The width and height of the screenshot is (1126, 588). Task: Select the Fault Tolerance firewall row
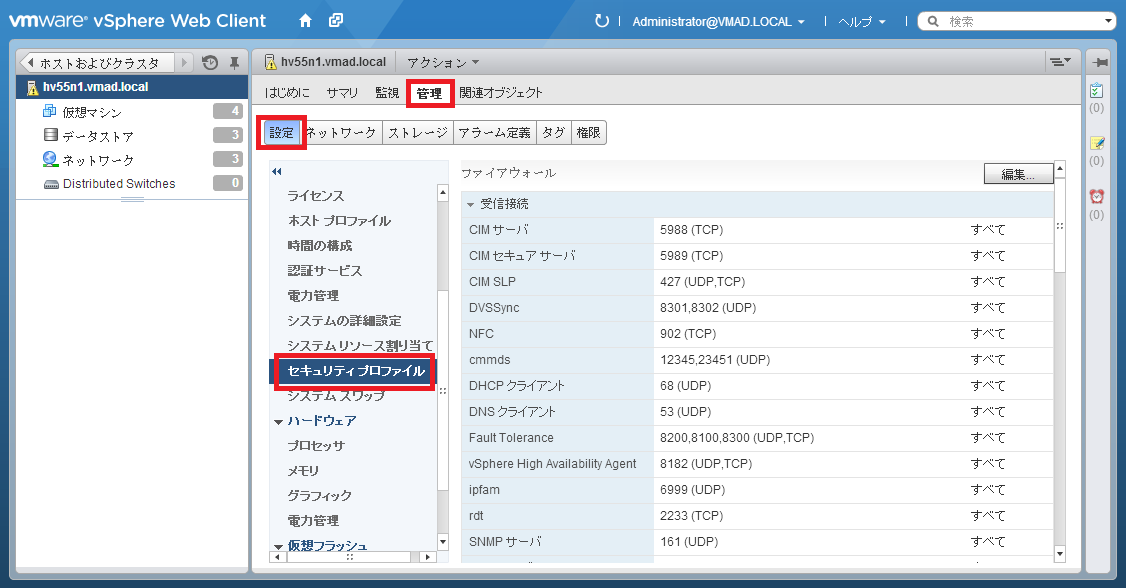click(757, 438)
